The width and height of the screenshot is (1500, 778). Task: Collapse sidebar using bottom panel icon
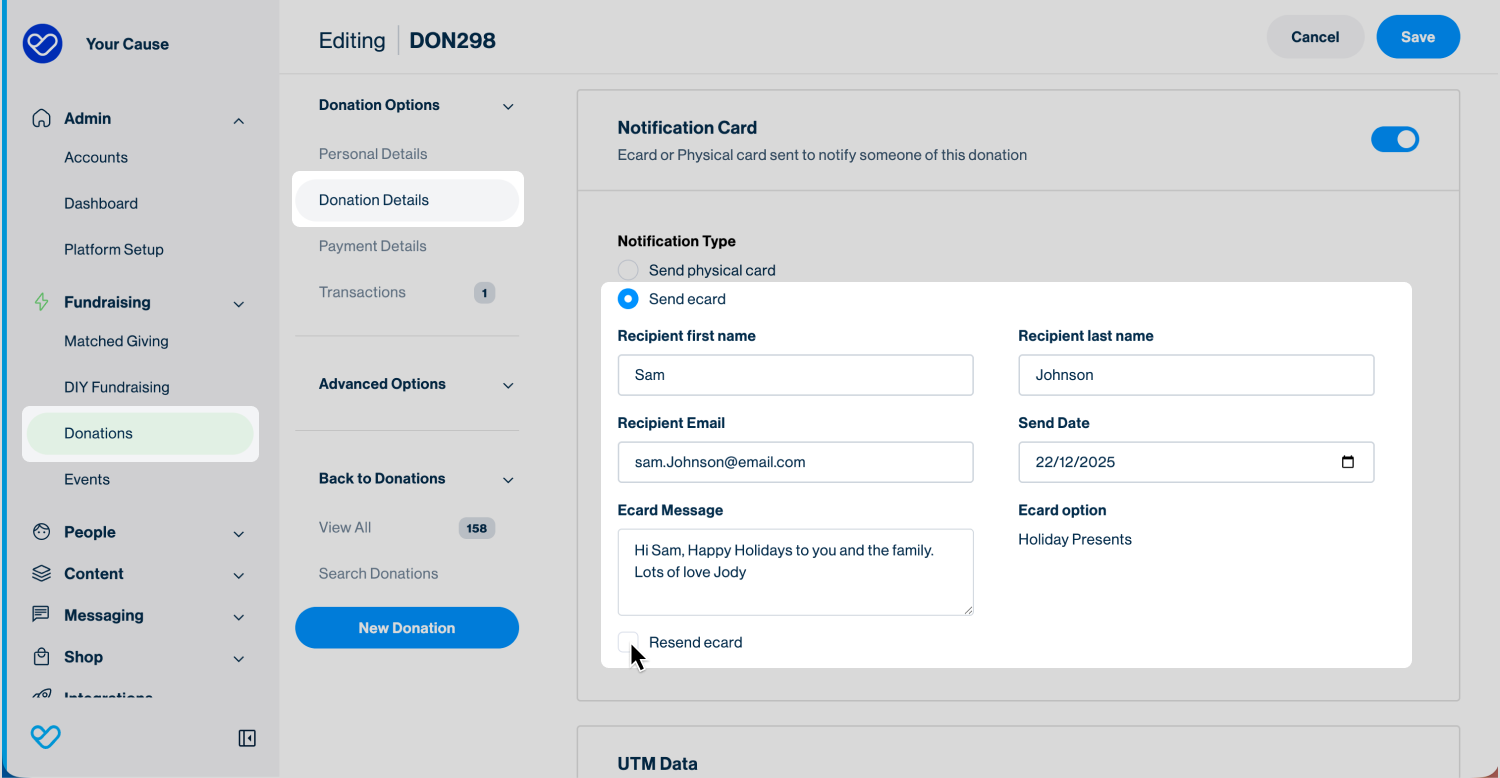[247, 738]
